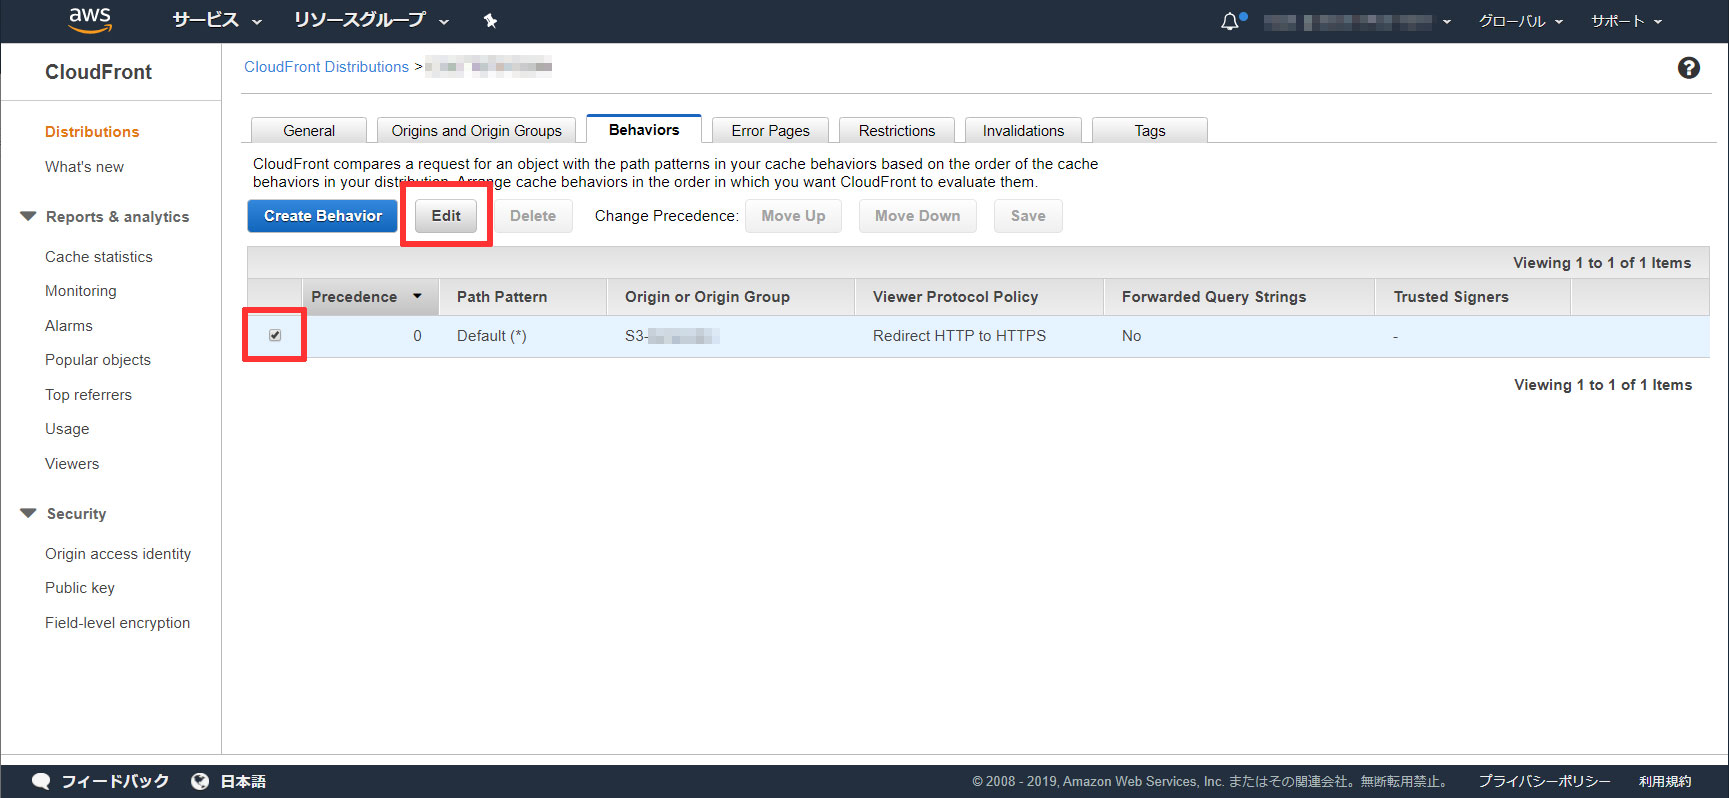This screenshot has width=1729, height=798.
Task: Click the Save button
Action: point(1028,216)
